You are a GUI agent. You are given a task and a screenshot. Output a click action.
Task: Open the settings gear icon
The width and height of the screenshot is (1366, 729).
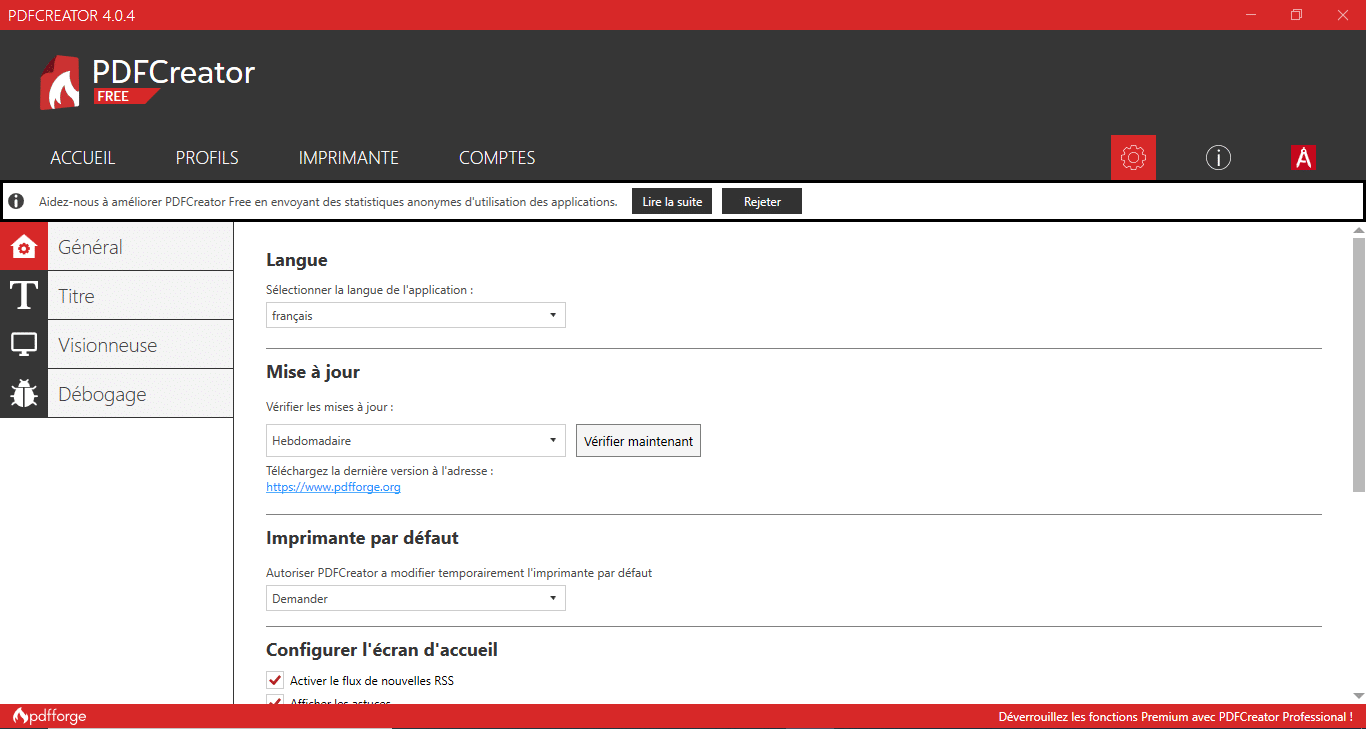[1133, 157]
